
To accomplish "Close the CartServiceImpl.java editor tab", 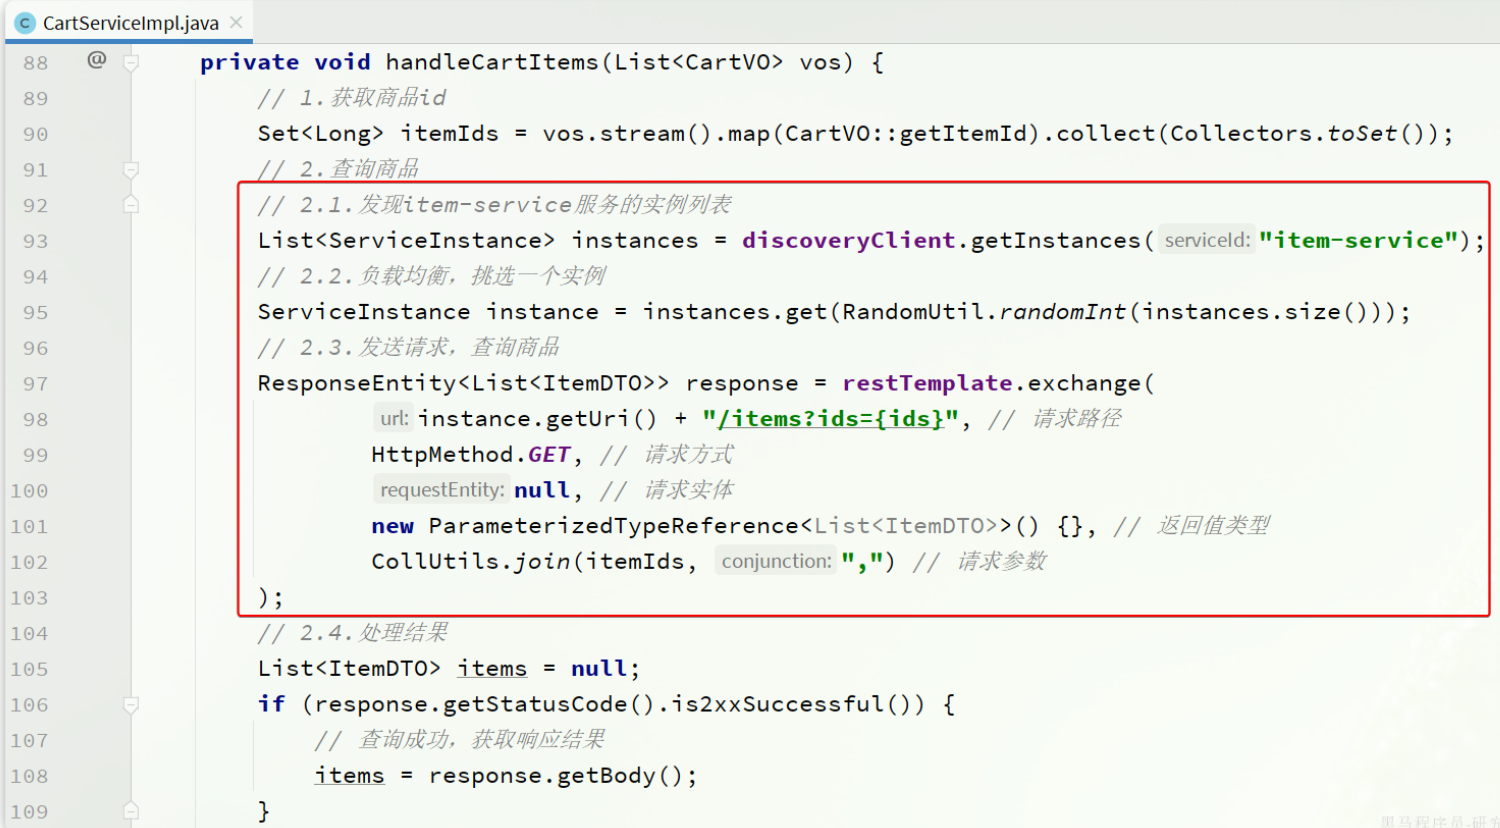I will 236,22.
